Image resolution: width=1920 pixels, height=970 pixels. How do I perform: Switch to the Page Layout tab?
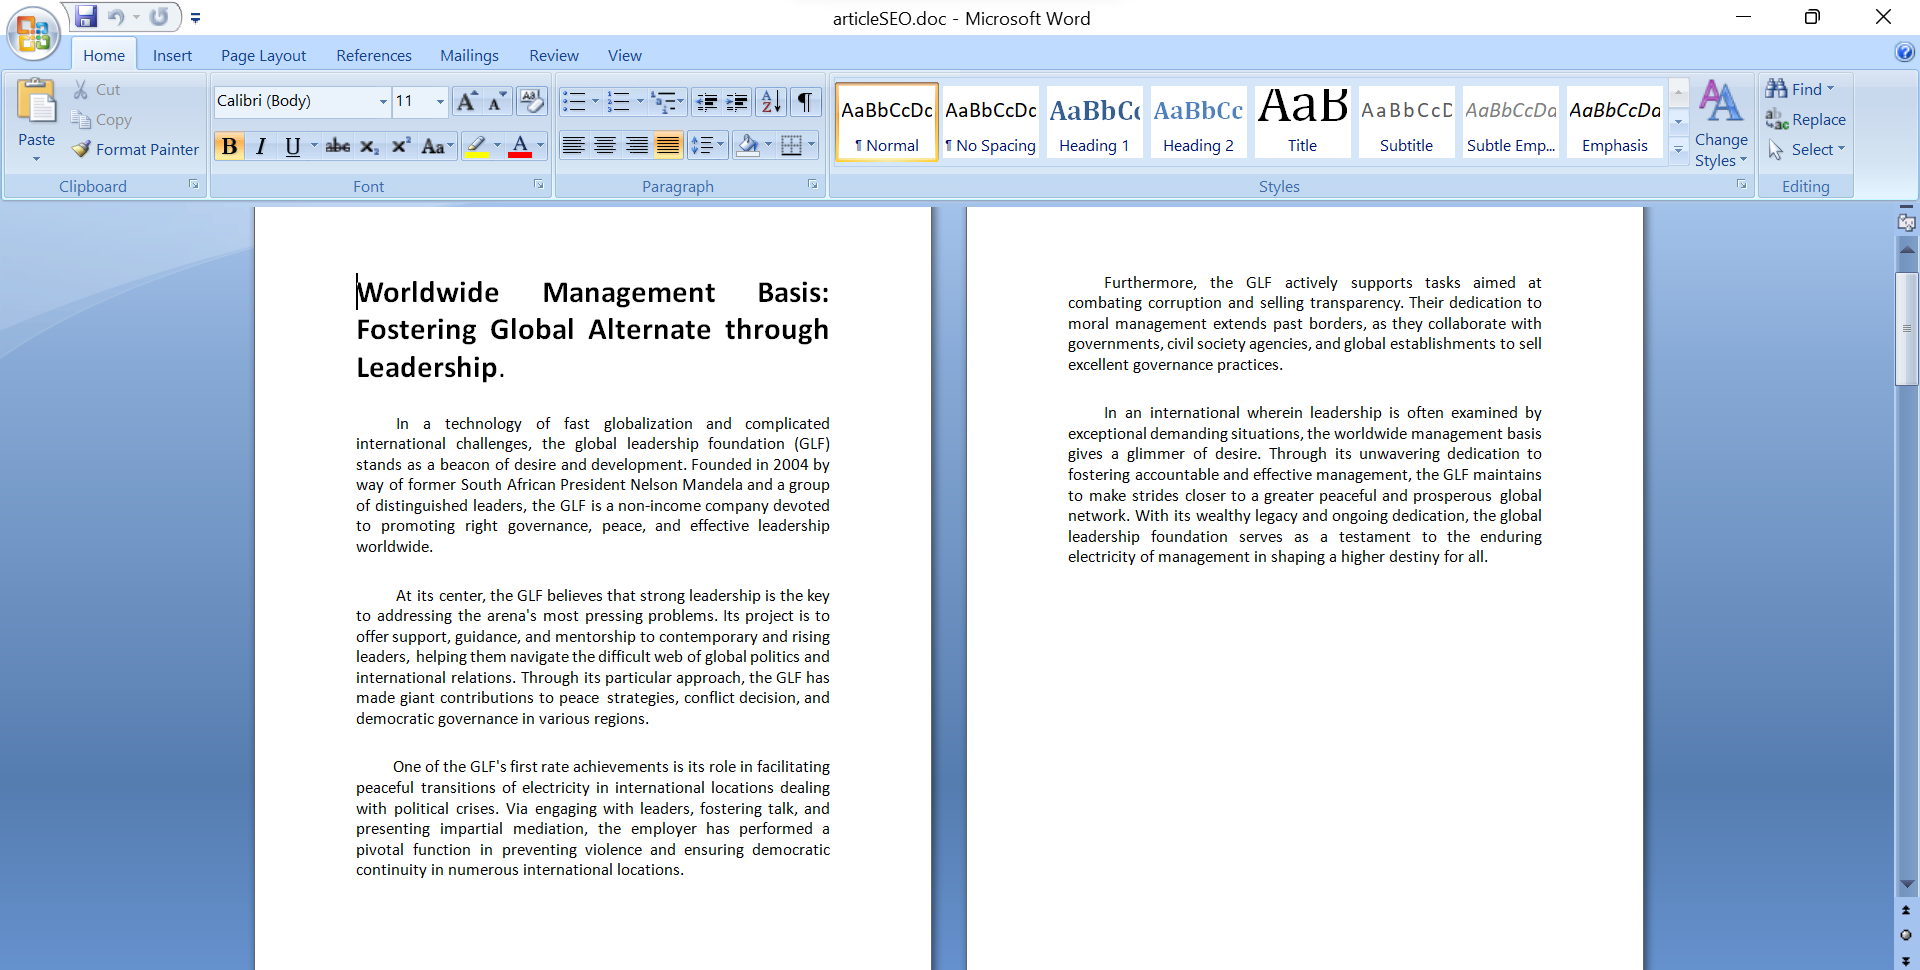tap(263, 55)
